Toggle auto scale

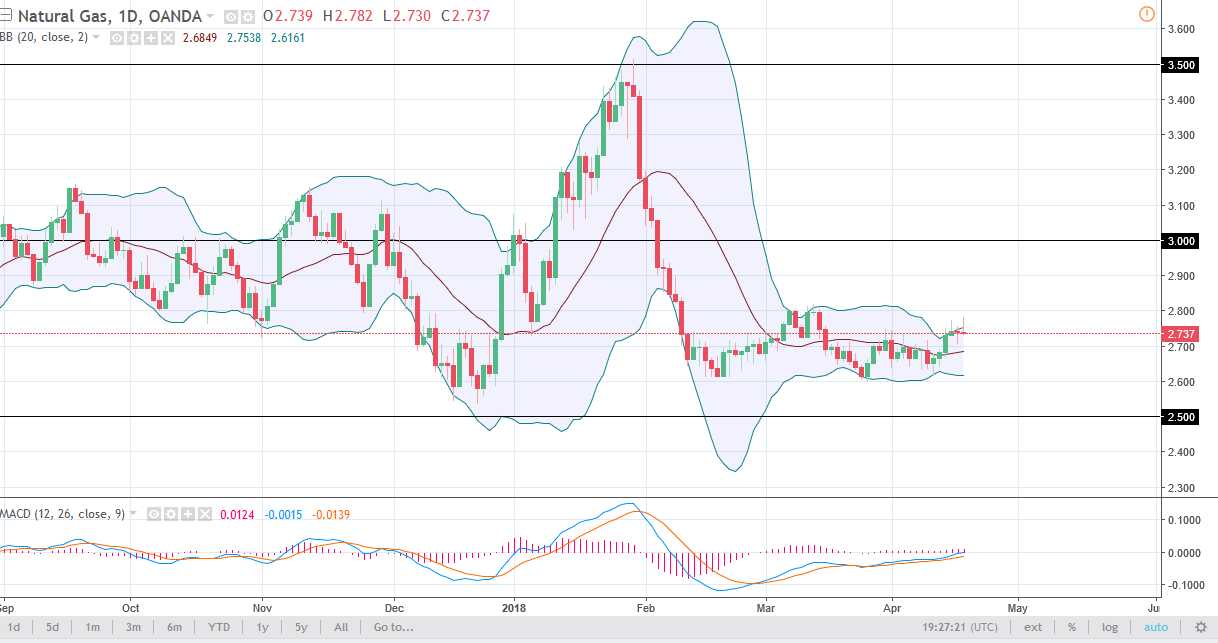pyautogui.click(x=1156, y=627)
